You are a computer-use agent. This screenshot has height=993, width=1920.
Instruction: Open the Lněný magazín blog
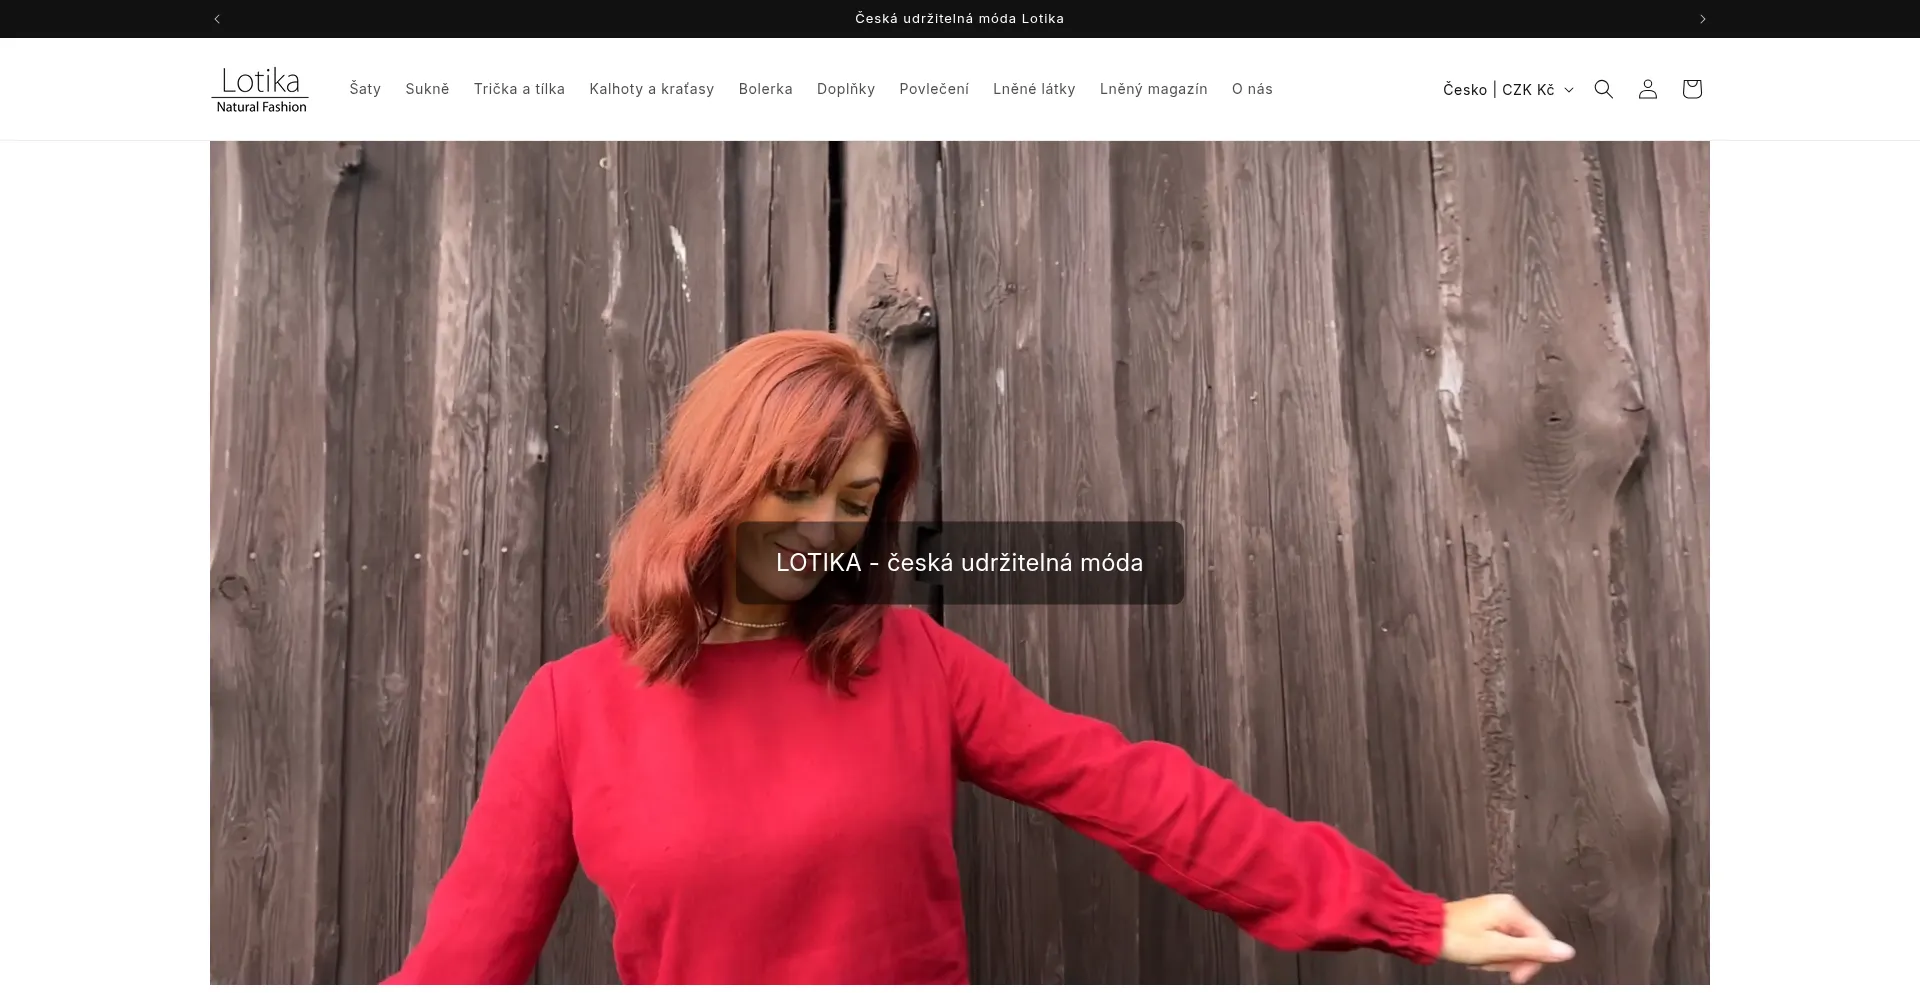[x=1153, y=89]
